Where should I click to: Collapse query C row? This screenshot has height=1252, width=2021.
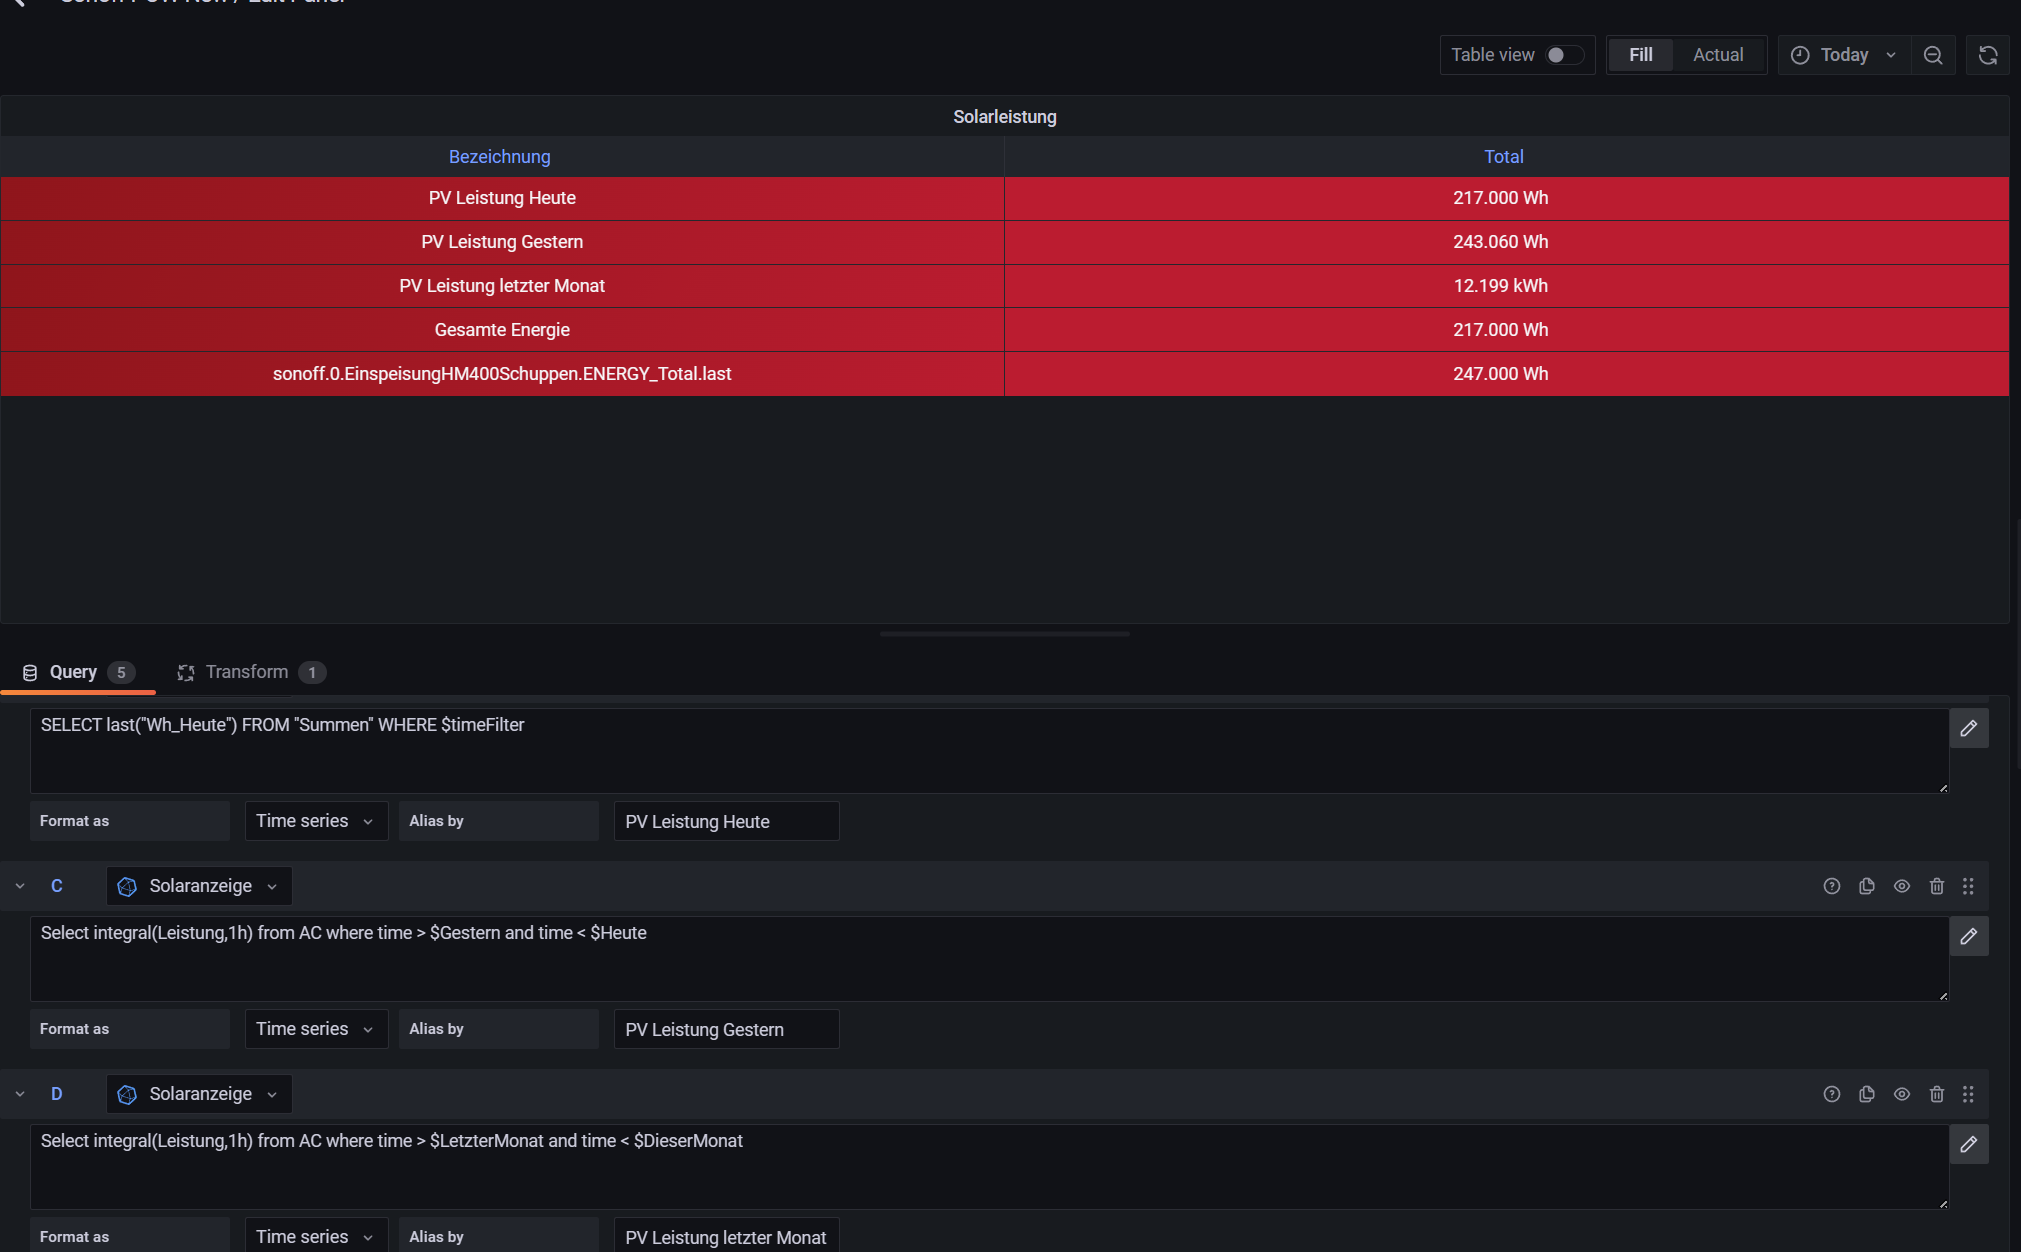coord(20,886)
